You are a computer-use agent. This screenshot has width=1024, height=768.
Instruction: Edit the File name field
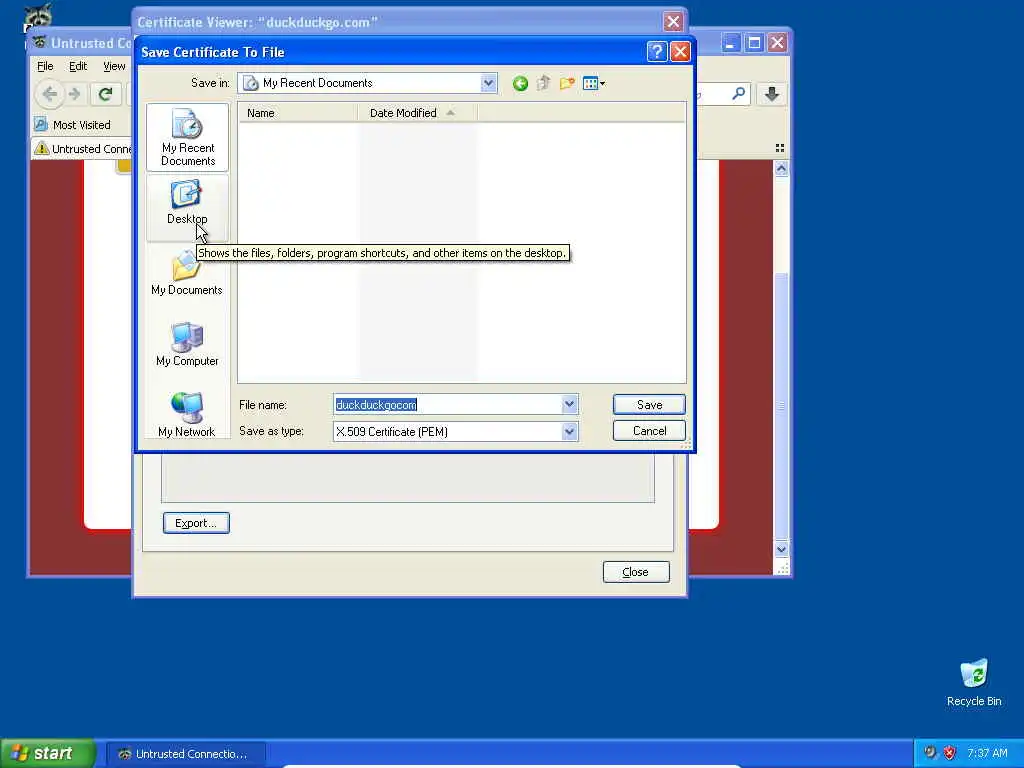tap(447, 404)
